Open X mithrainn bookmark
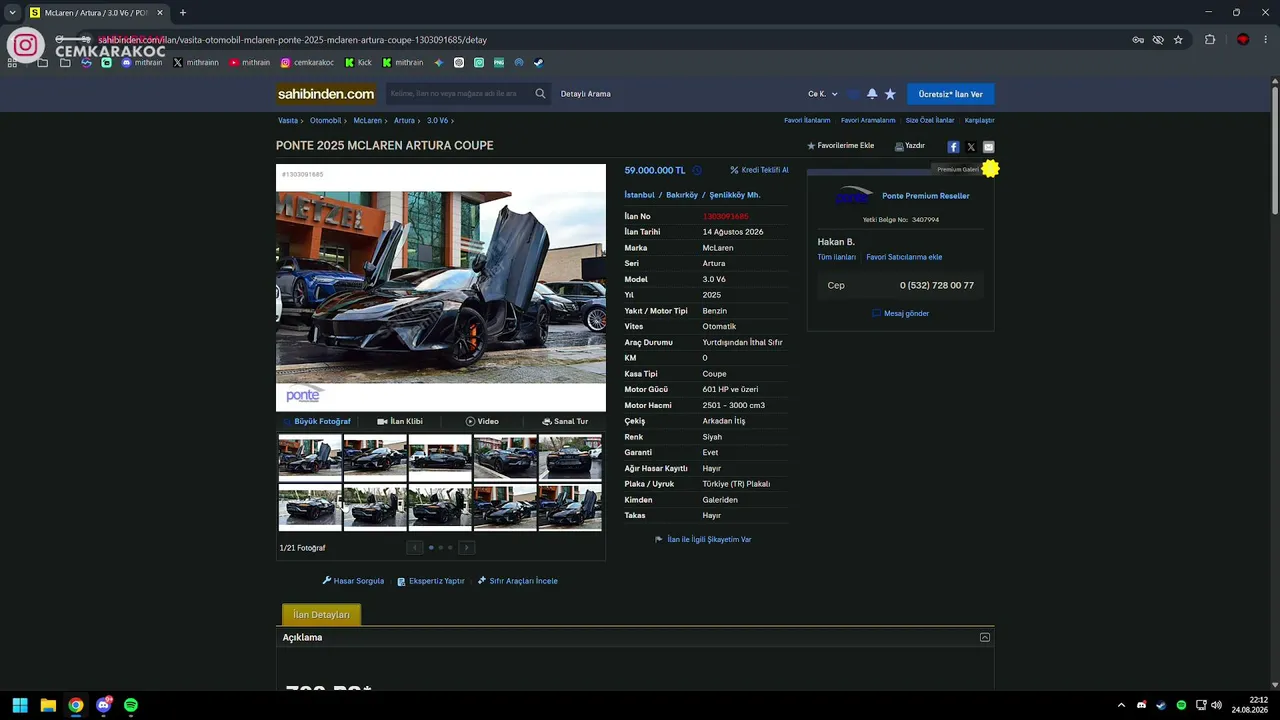The image size is (1280, 720). [x=195, y=62]
